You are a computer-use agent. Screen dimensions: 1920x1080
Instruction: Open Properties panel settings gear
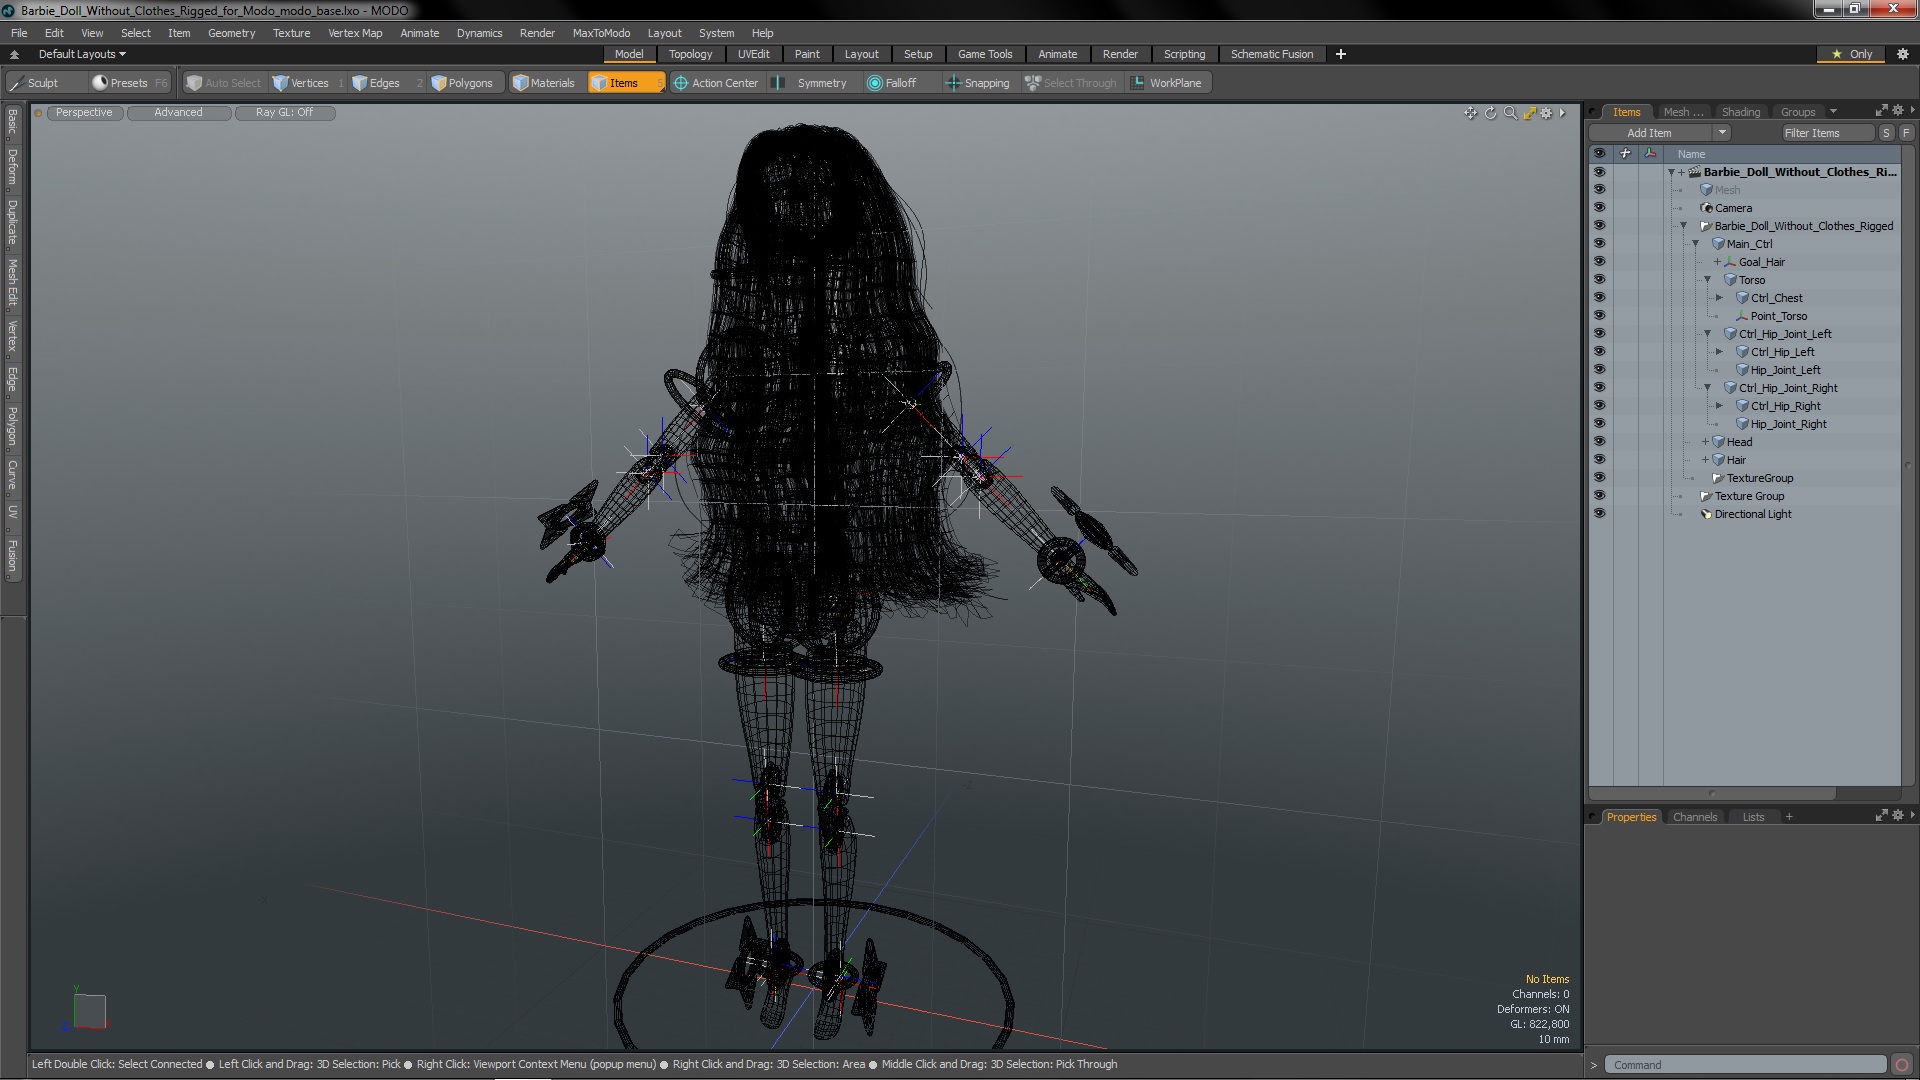(x=1898, y=816)
